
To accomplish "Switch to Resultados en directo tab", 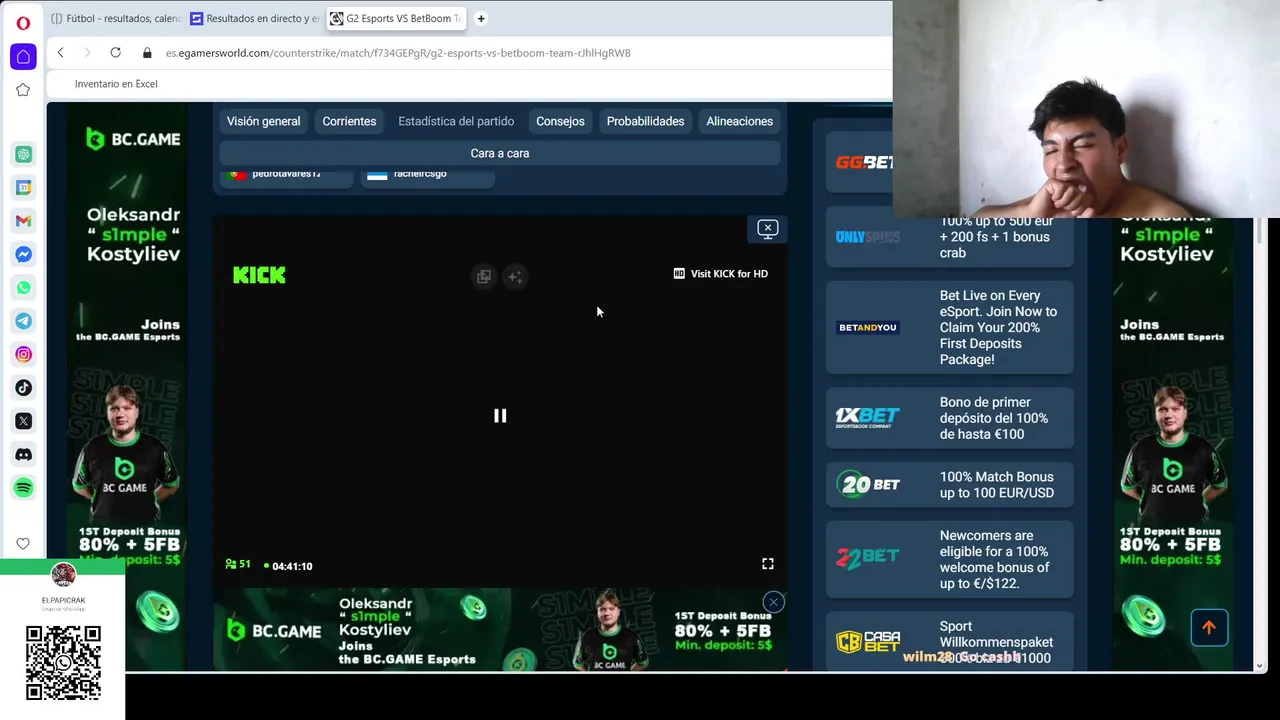I will 255,18.
